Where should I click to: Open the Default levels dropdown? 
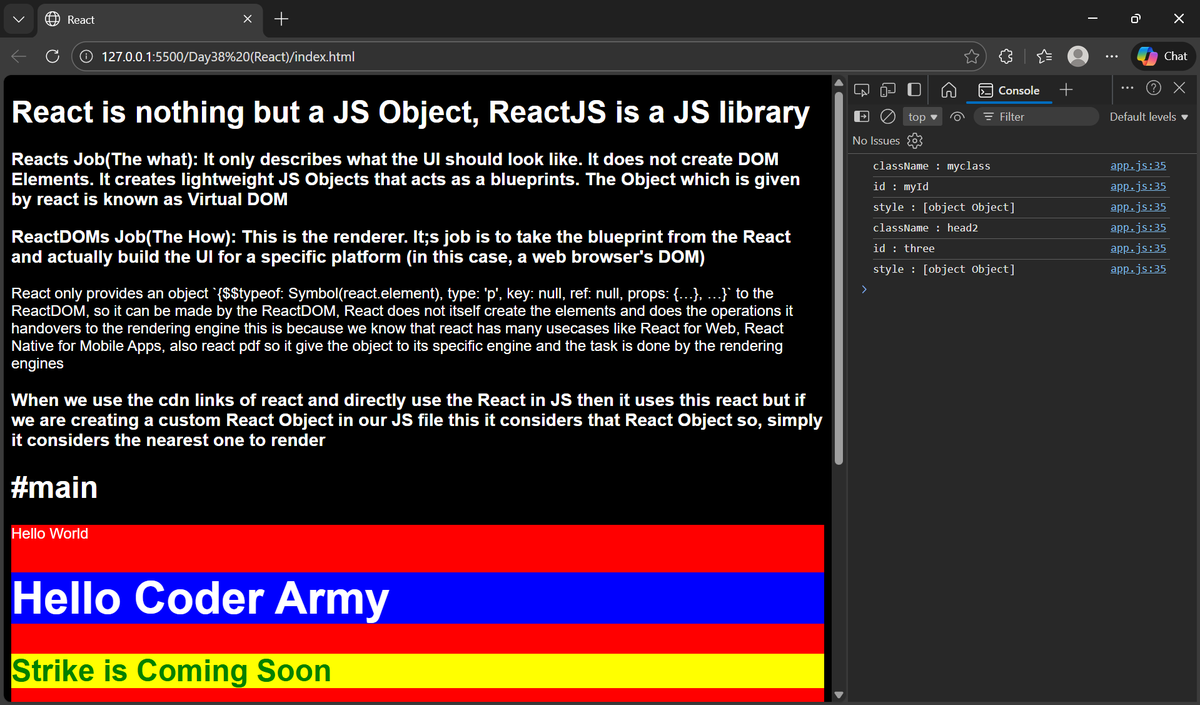point(1148,116)
